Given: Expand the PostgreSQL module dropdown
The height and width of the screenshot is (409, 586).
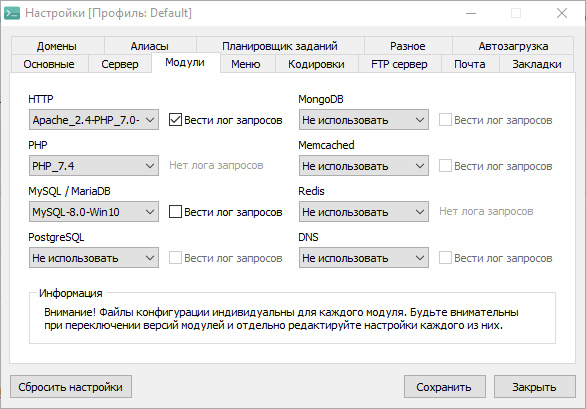Looking at the screenshot, I should pos(94,258).
